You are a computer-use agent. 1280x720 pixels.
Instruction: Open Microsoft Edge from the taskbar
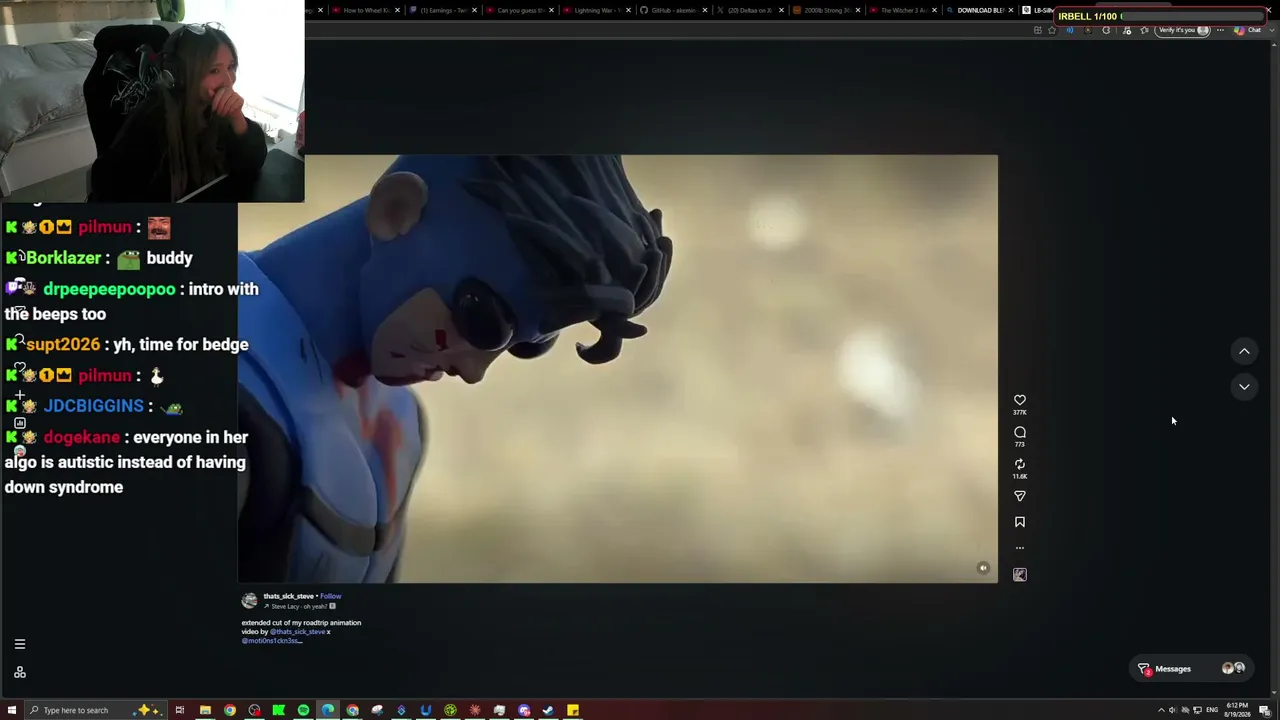[x=328, y=710]
